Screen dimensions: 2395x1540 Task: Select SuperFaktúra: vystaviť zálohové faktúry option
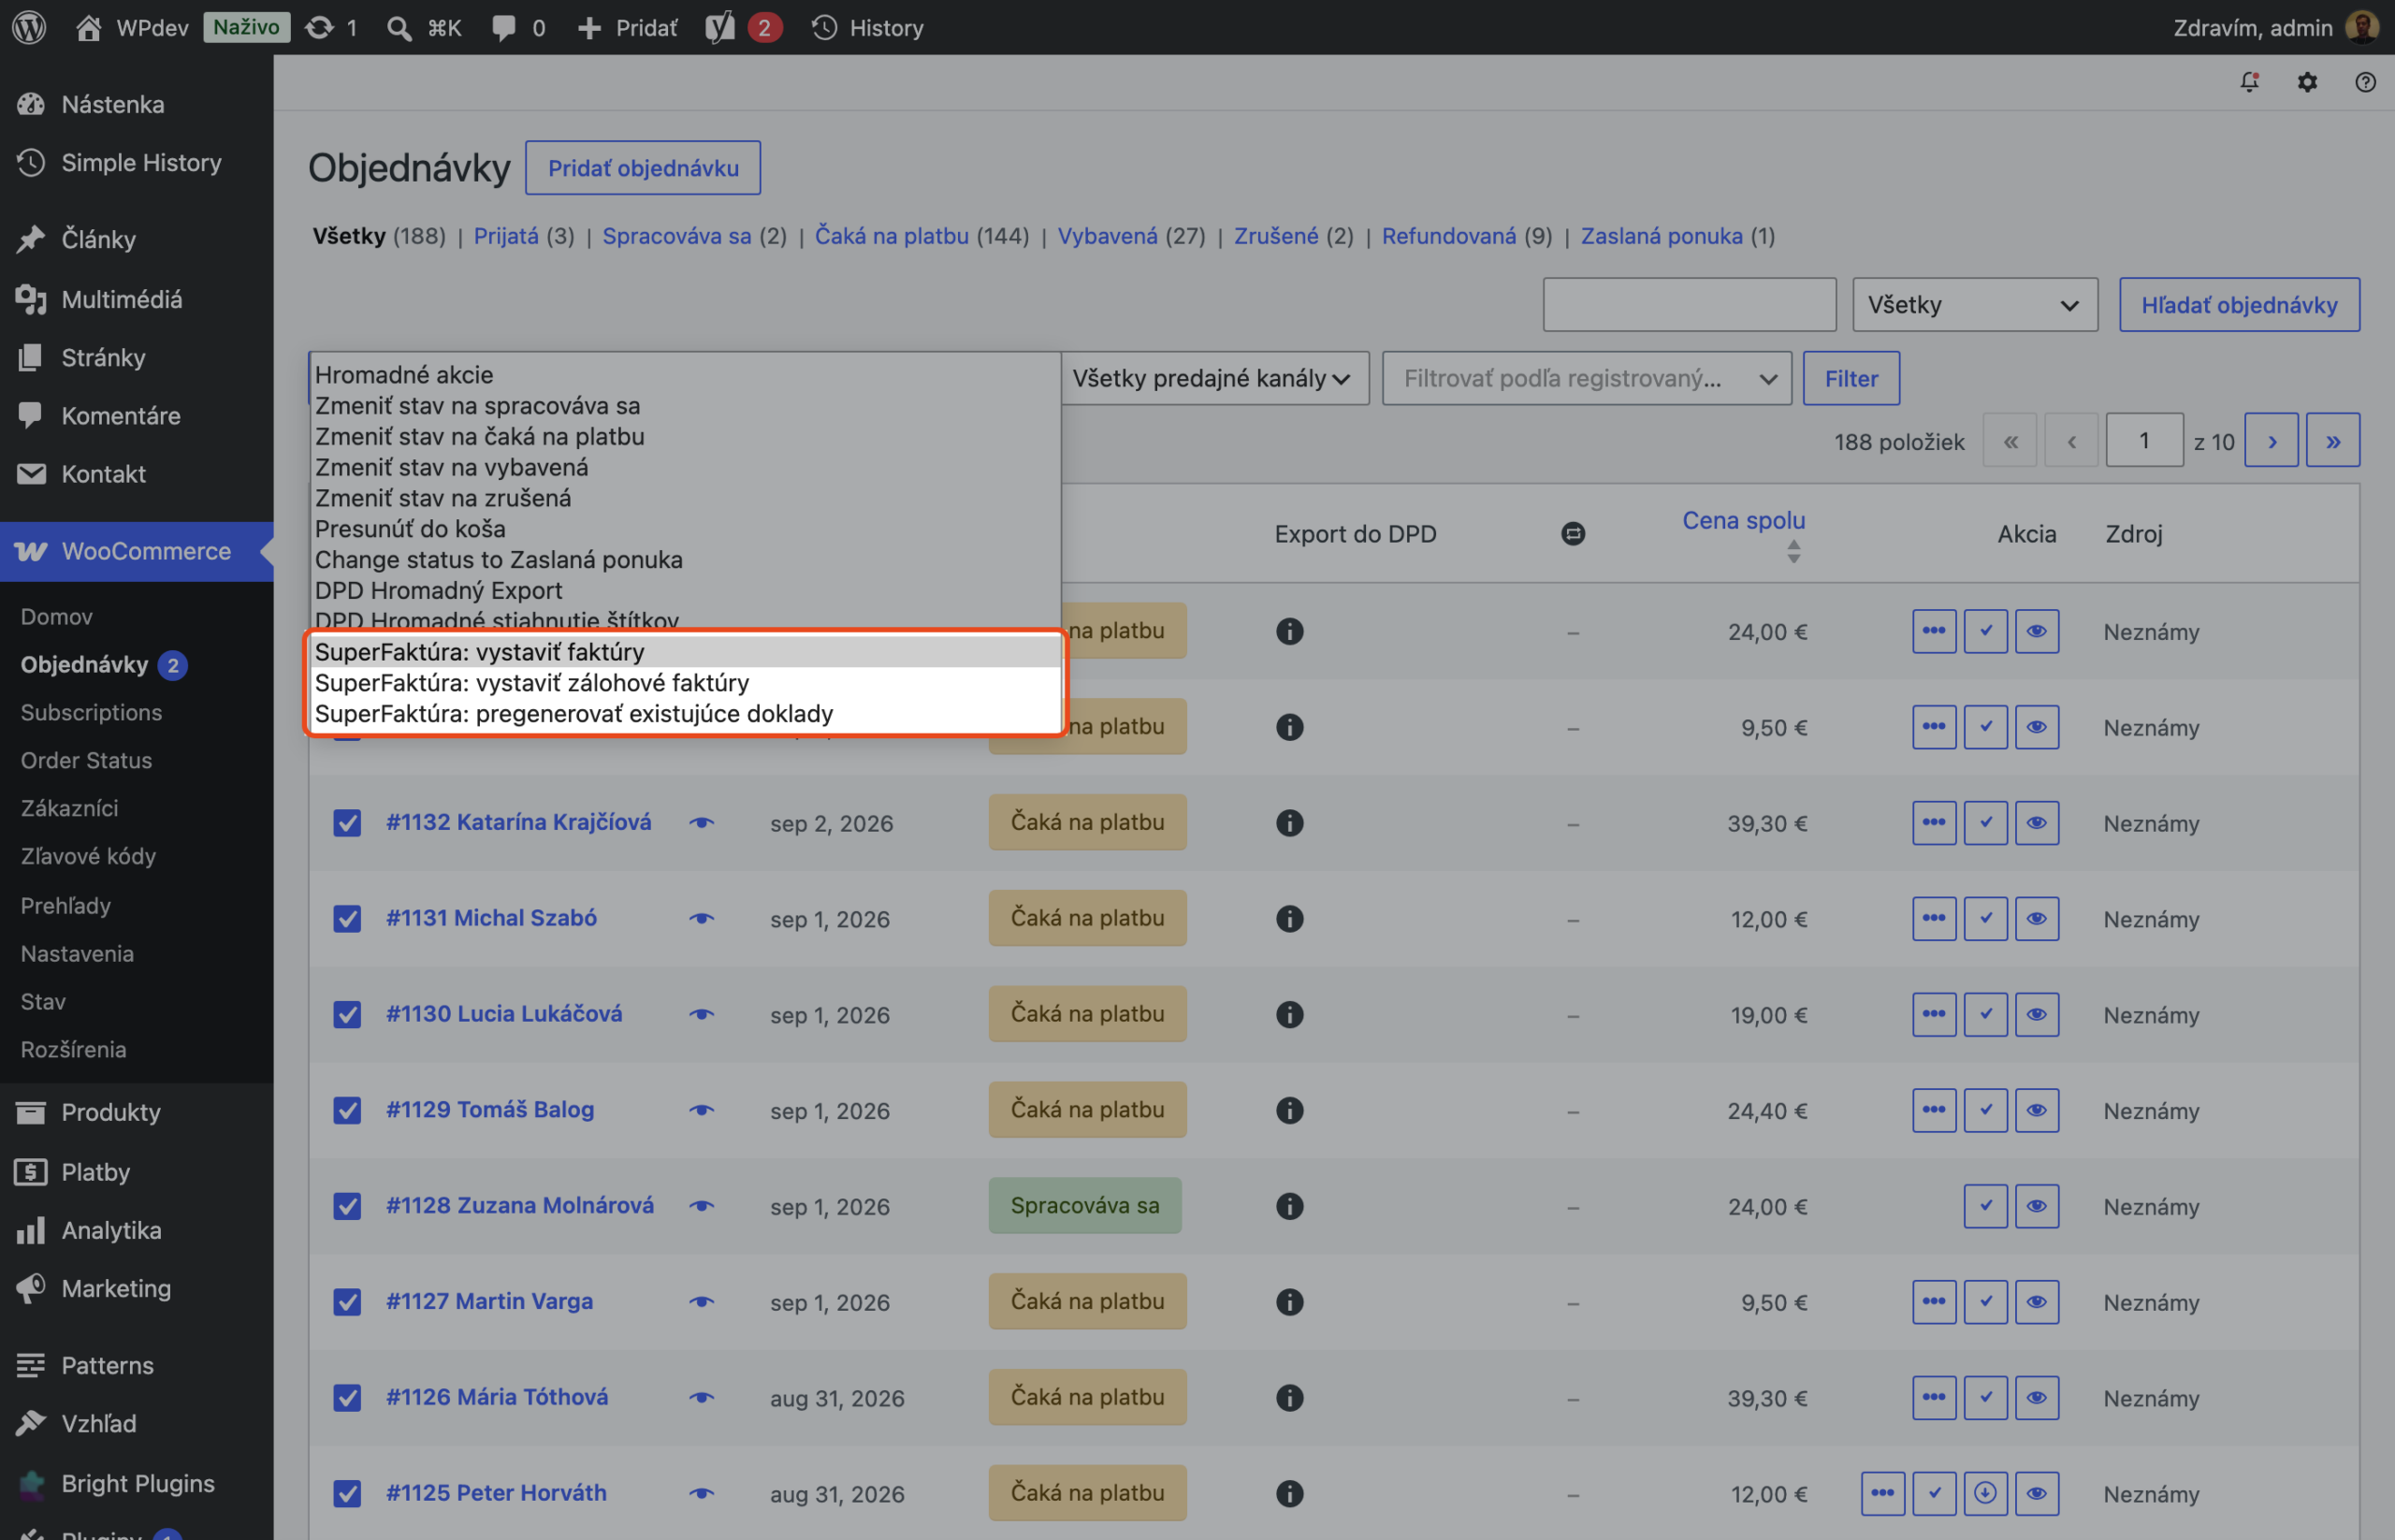tap(685, 683)
